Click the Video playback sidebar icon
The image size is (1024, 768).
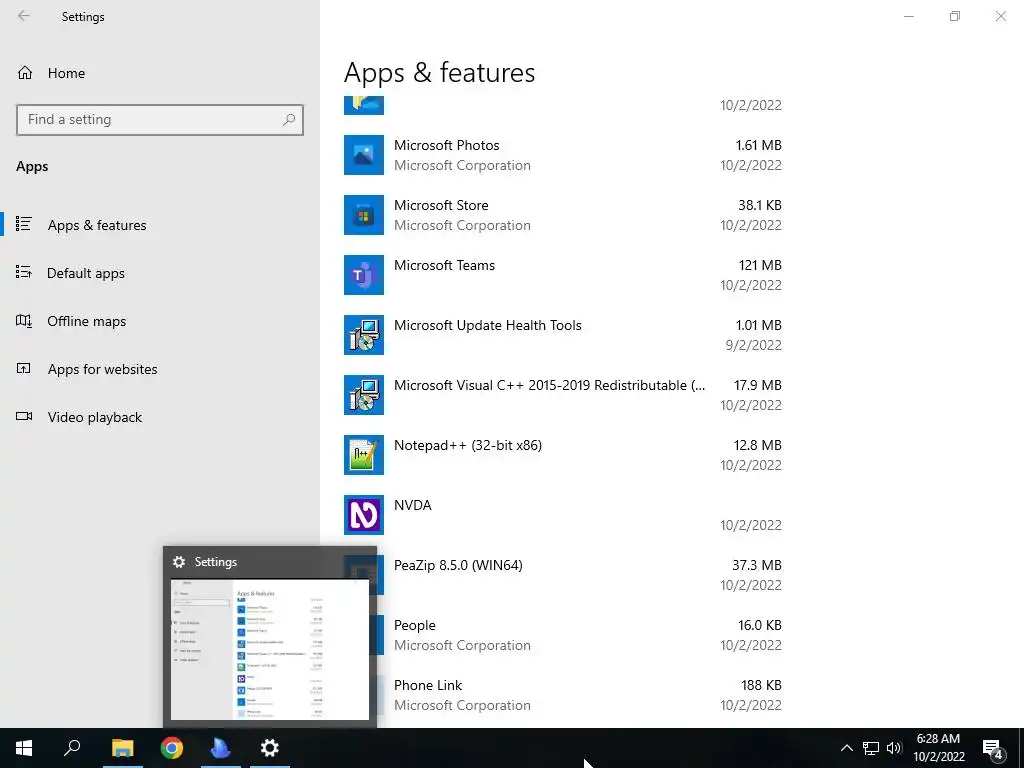point(24,417)
